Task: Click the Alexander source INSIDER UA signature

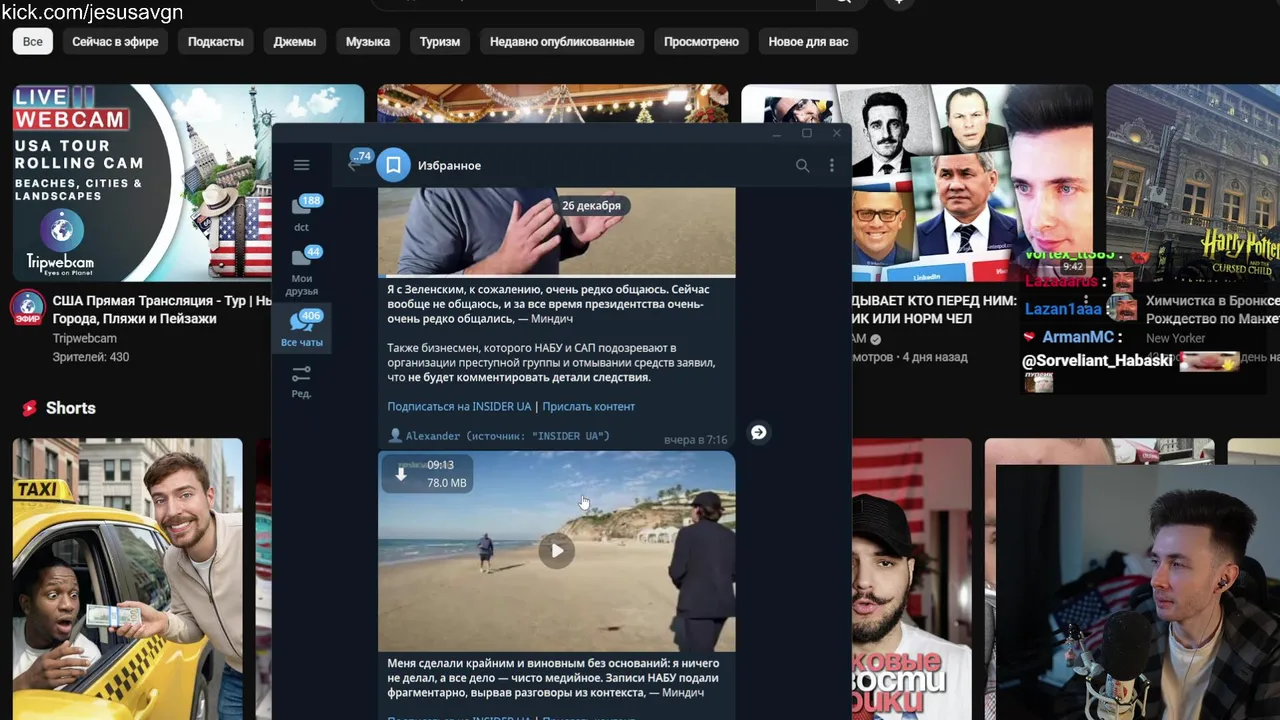Action: coord(499,436)
